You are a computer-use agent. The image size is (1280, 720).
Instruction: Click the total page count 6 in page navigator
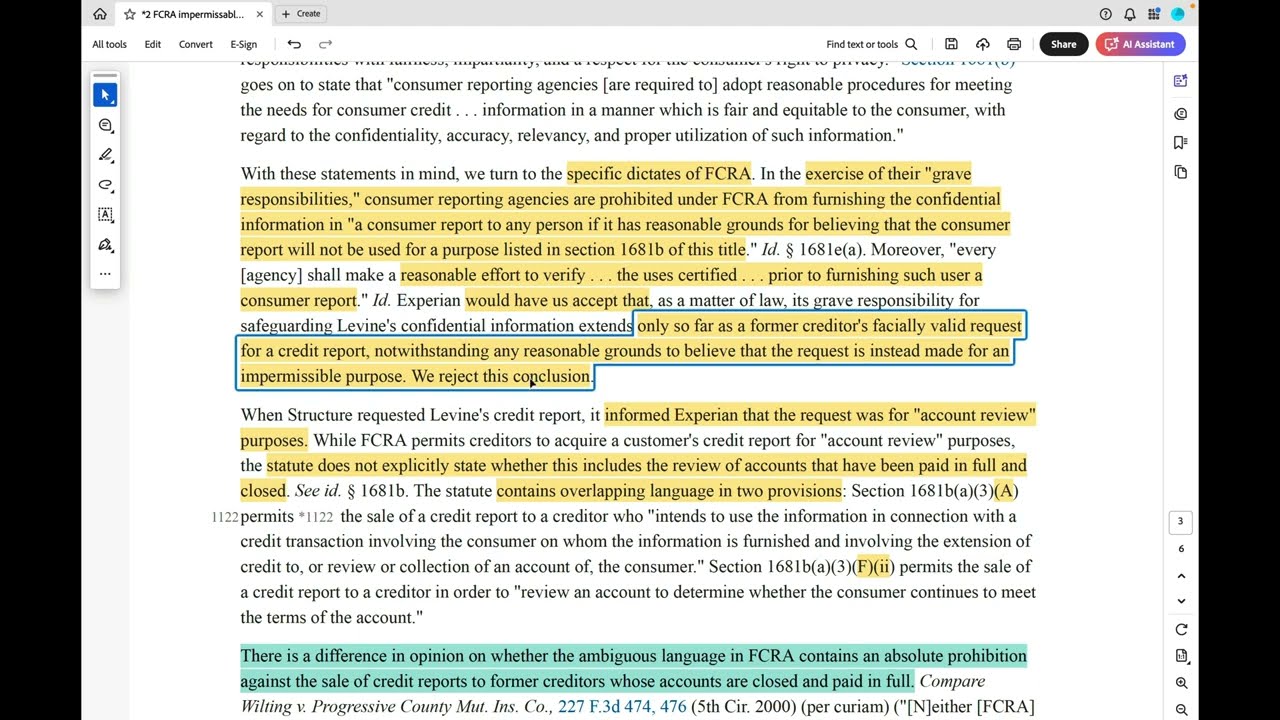[1180, 549]
